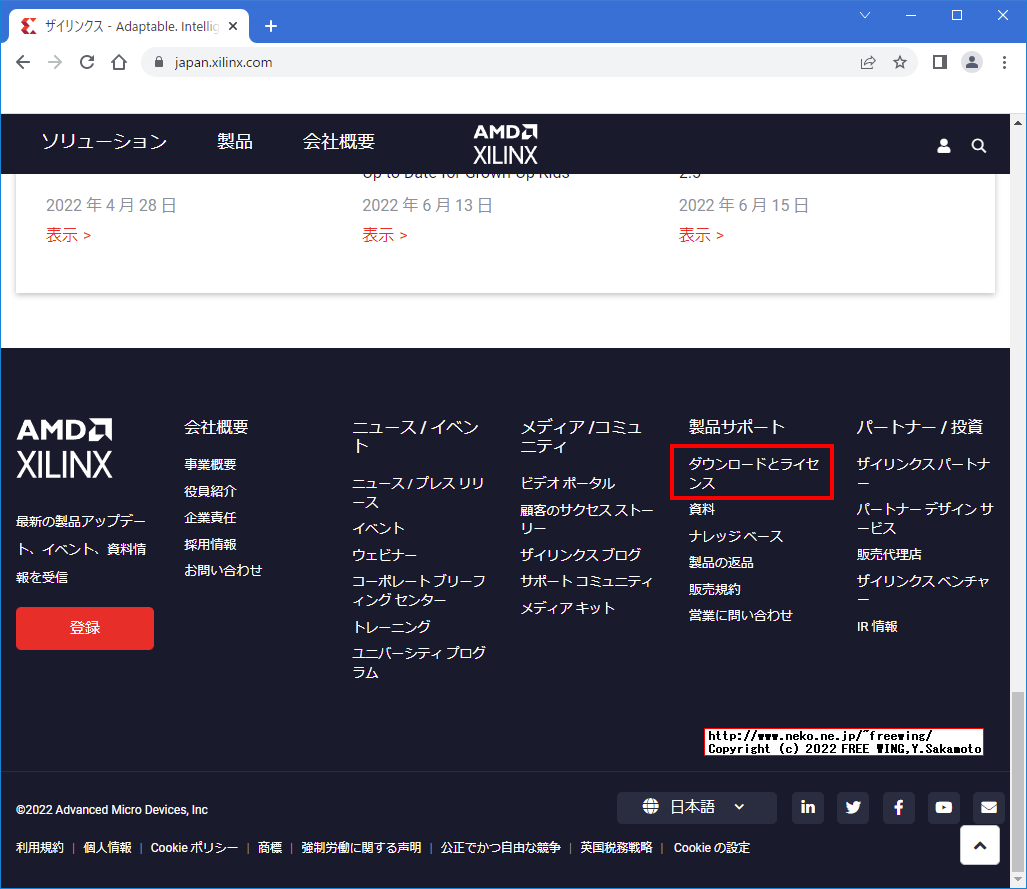Image resolution: width=1027 pixels, height=889 pixels.
Task: Open the 日本語 language selector
Action: point(695,807)
